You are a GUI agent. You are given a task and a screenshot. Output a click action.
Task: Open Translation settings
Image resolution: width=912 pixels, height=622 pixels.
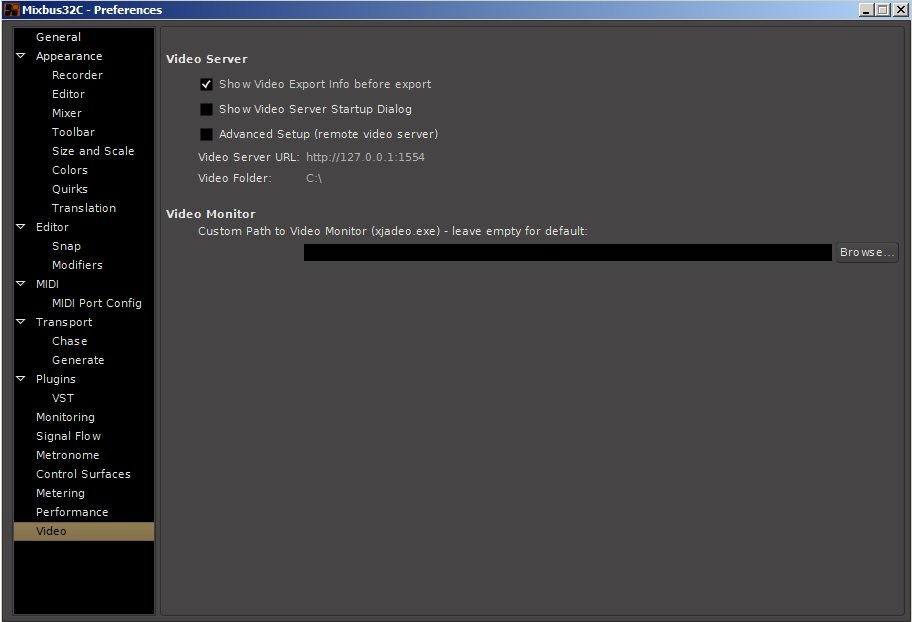(x=83, y=208)
